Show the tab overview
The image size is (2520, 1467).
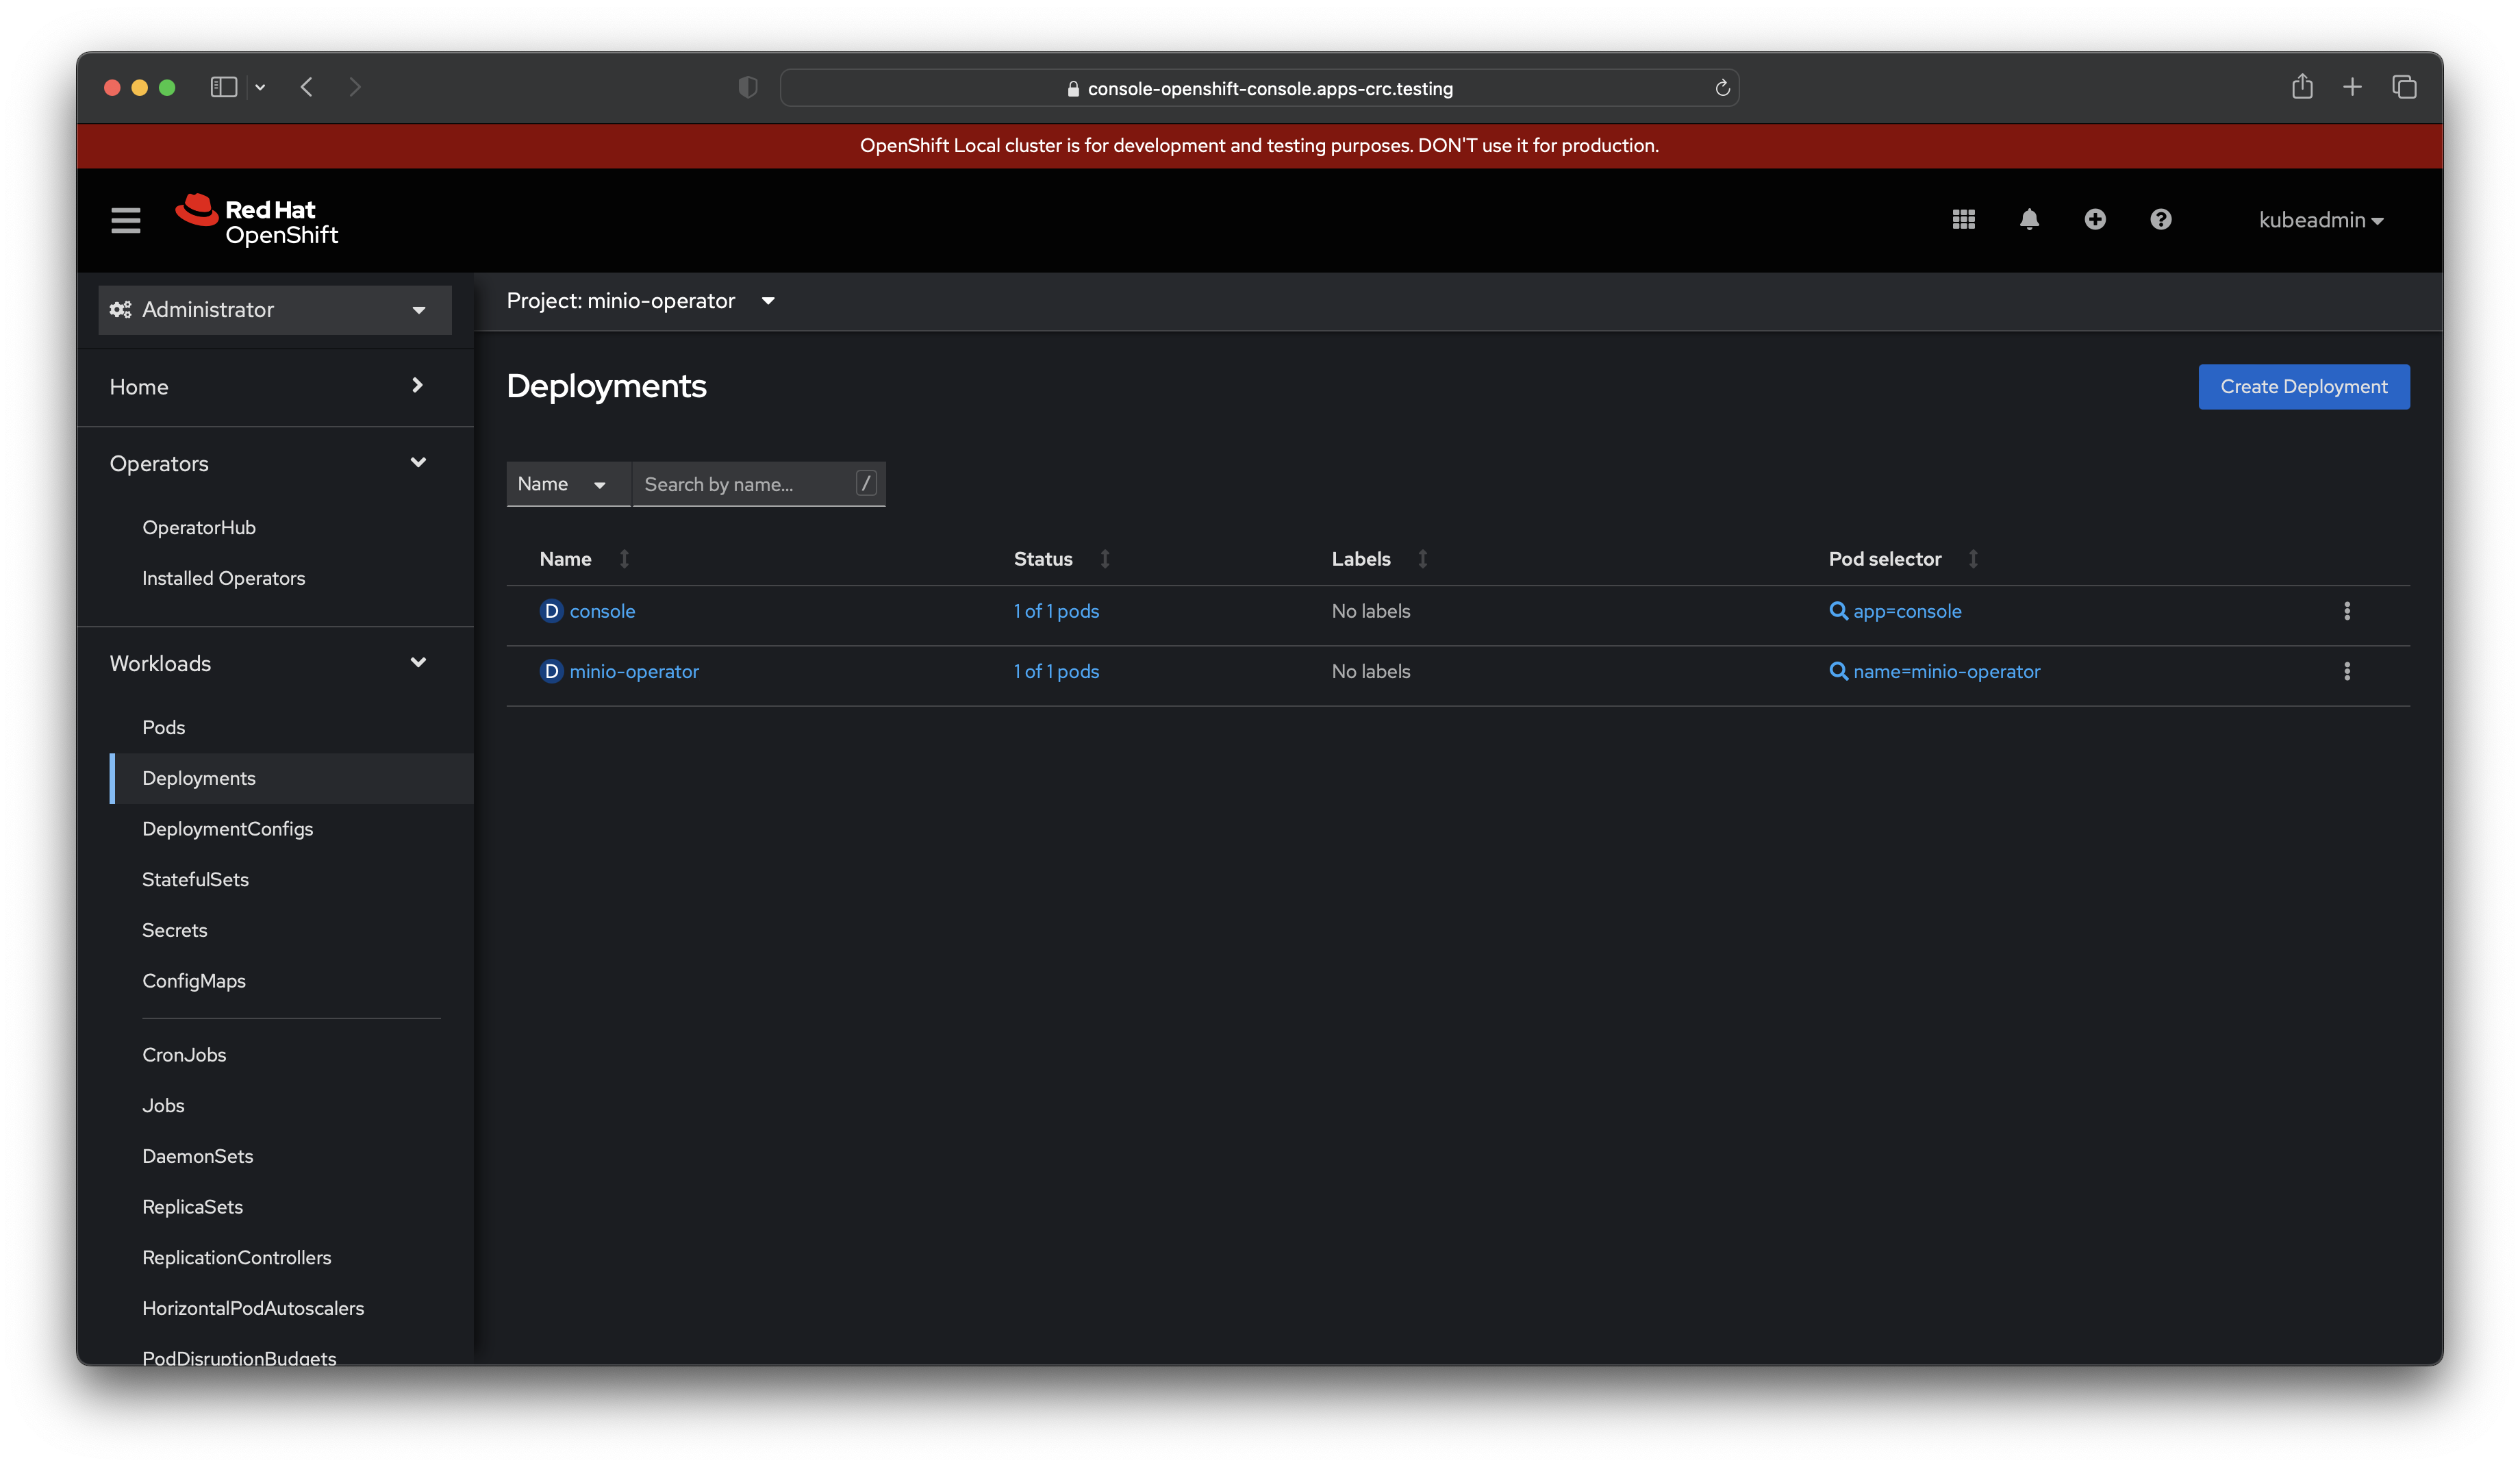[x=2404, y=87]
